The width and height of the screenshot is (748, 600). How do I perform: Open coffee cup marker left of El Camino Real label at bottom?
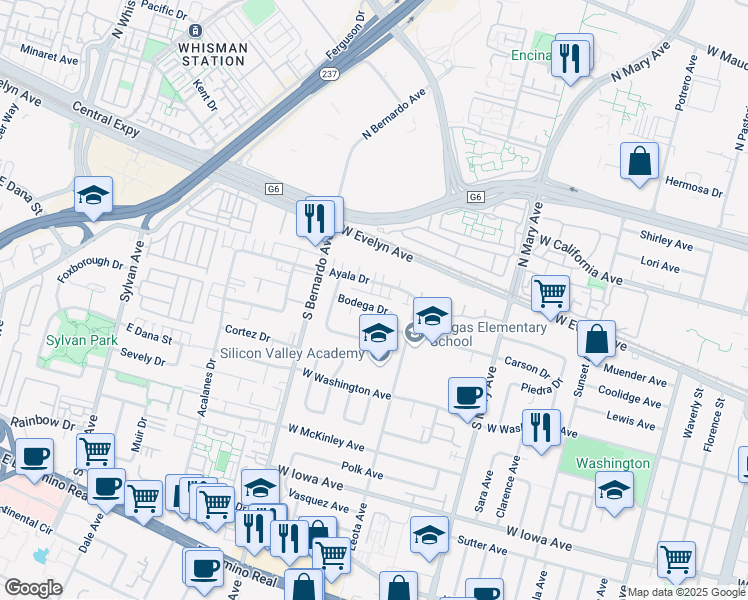[204, 569]
